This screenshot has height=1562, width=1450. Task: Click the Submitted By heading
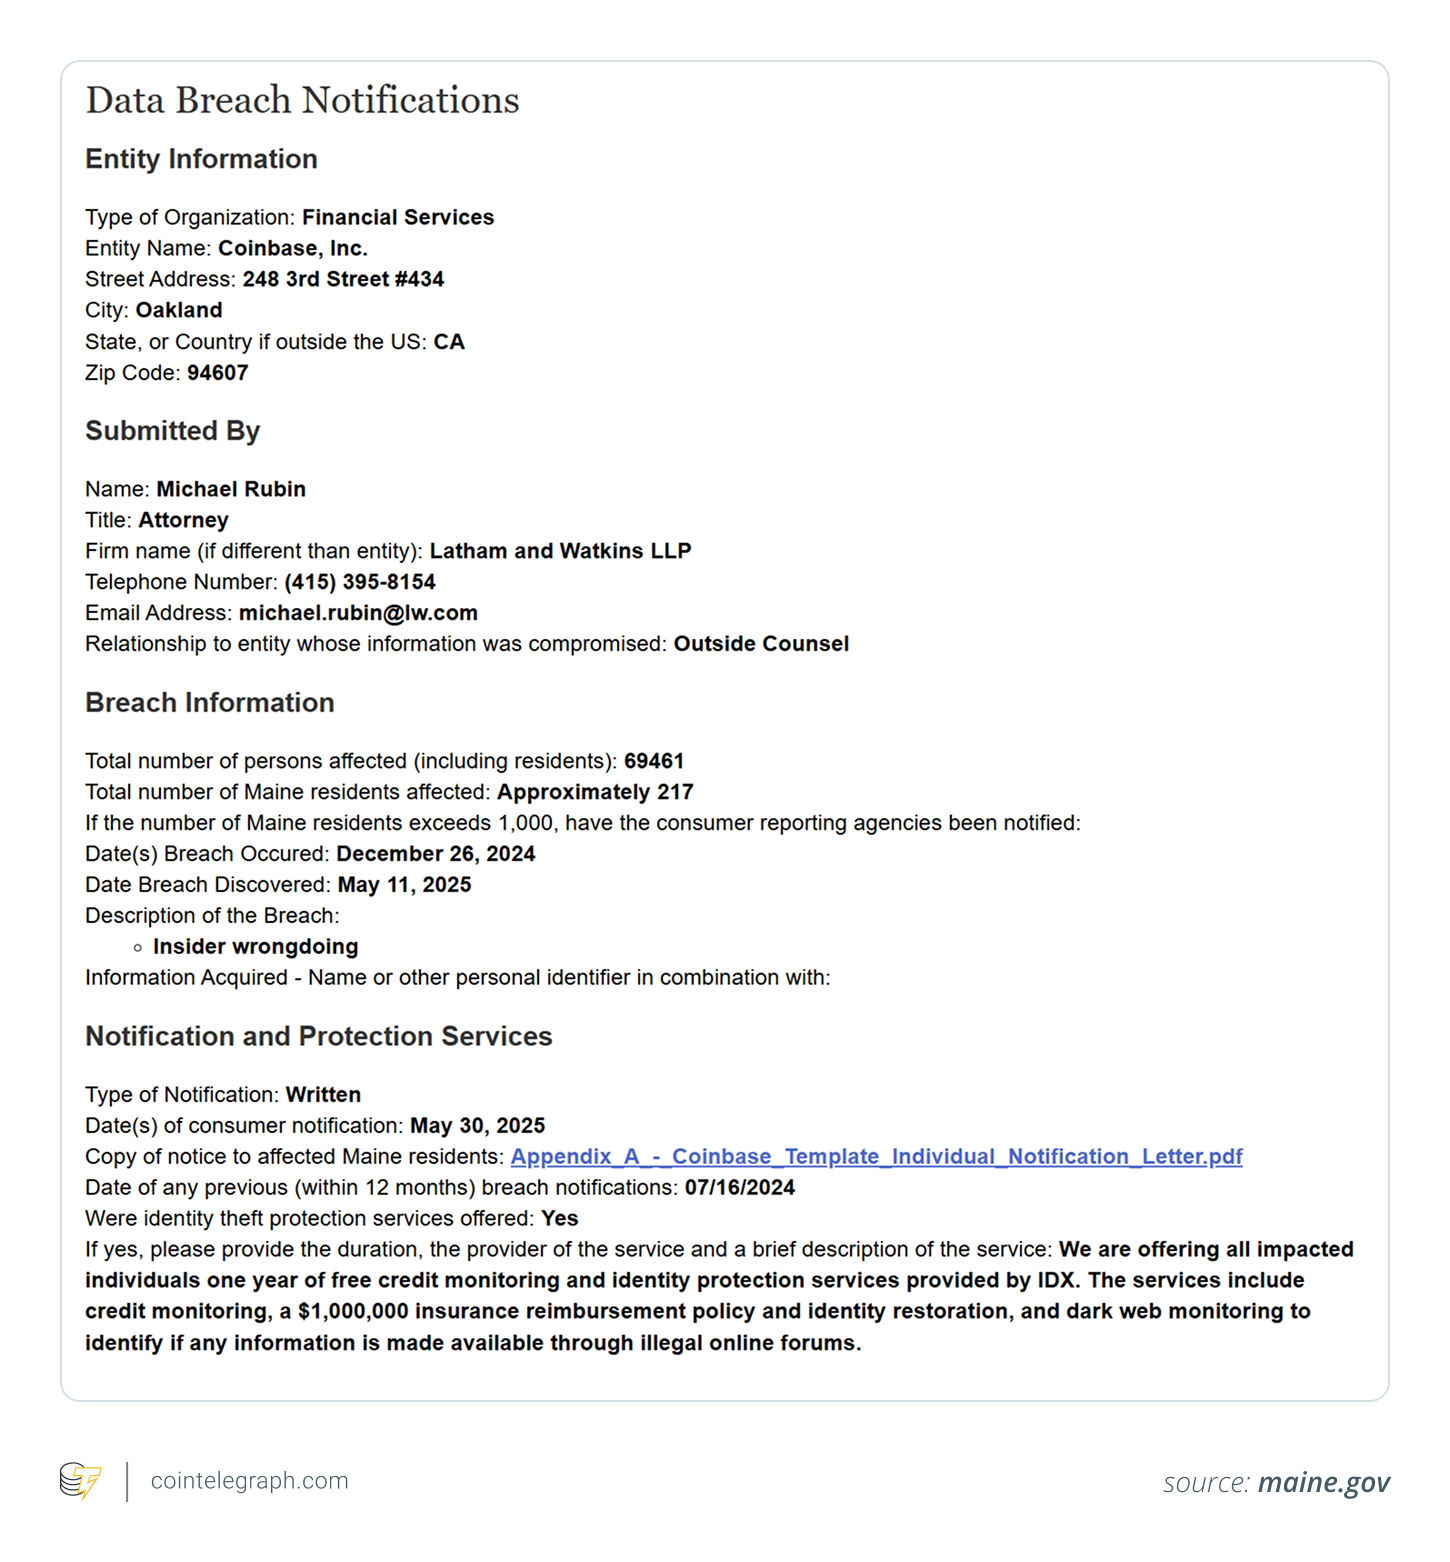(172, 431)
